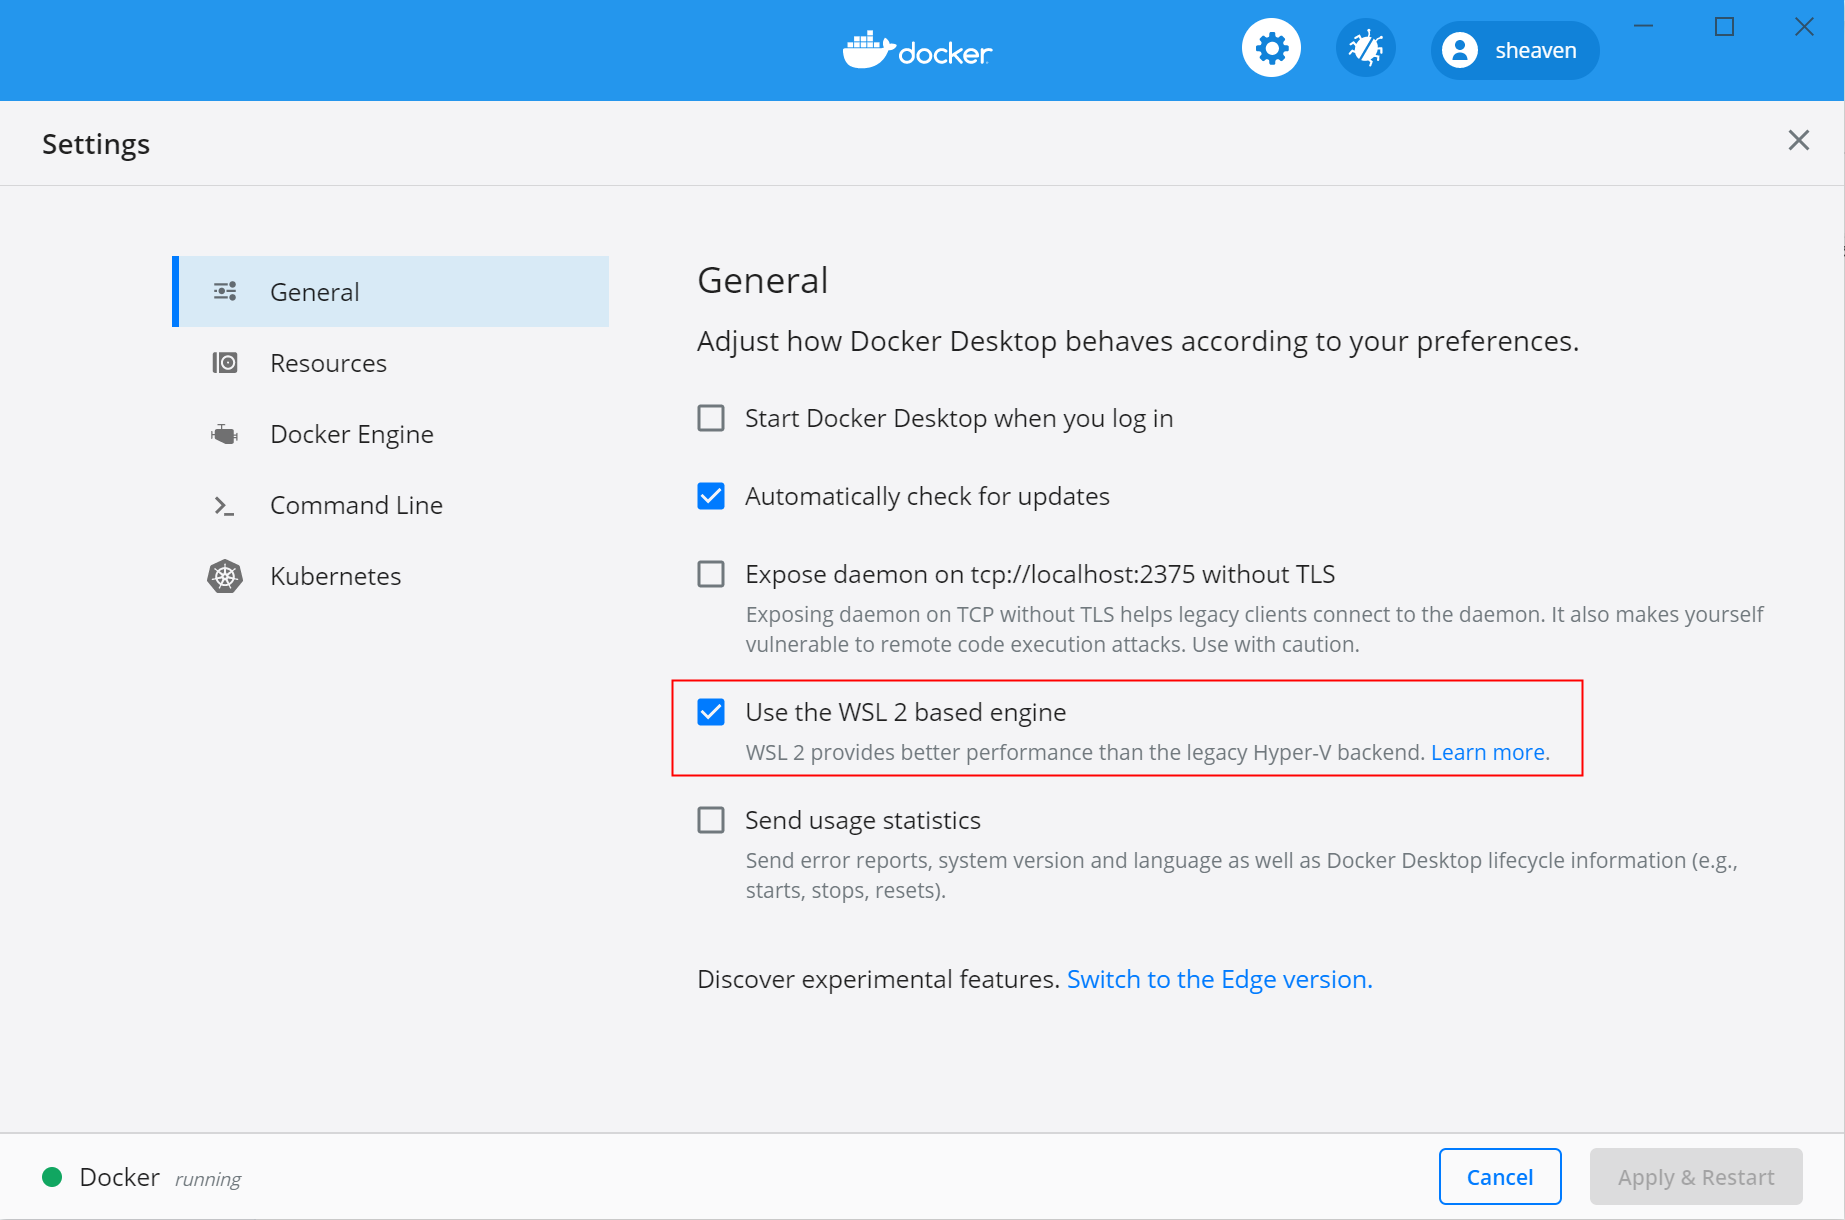Follow the Learn more link about WSL 2
The height and width of the screenshot is (1220, 1845).
(x=1488, y=752)
